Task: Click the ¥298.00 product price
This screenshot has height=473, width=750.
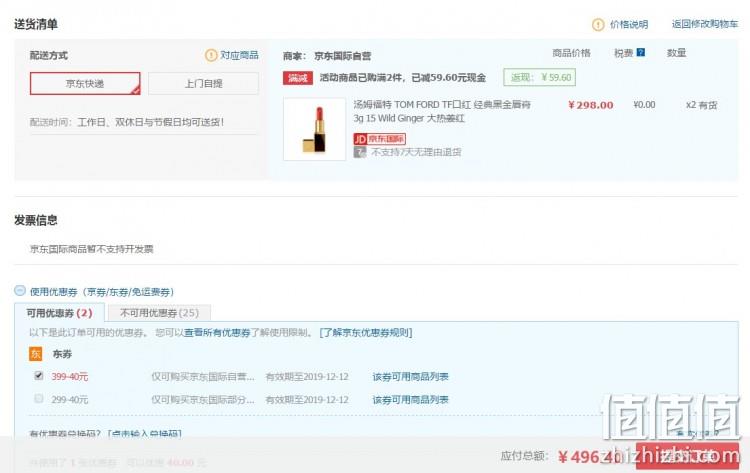Action: point(590,105)
